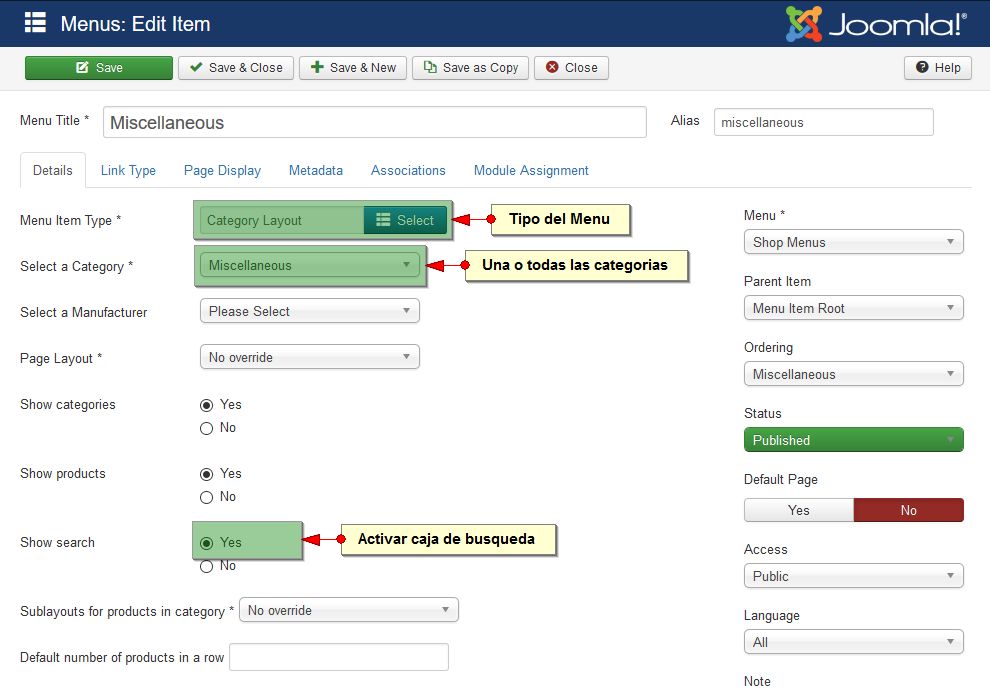Open Select a Category dropdown

(309, 265)
